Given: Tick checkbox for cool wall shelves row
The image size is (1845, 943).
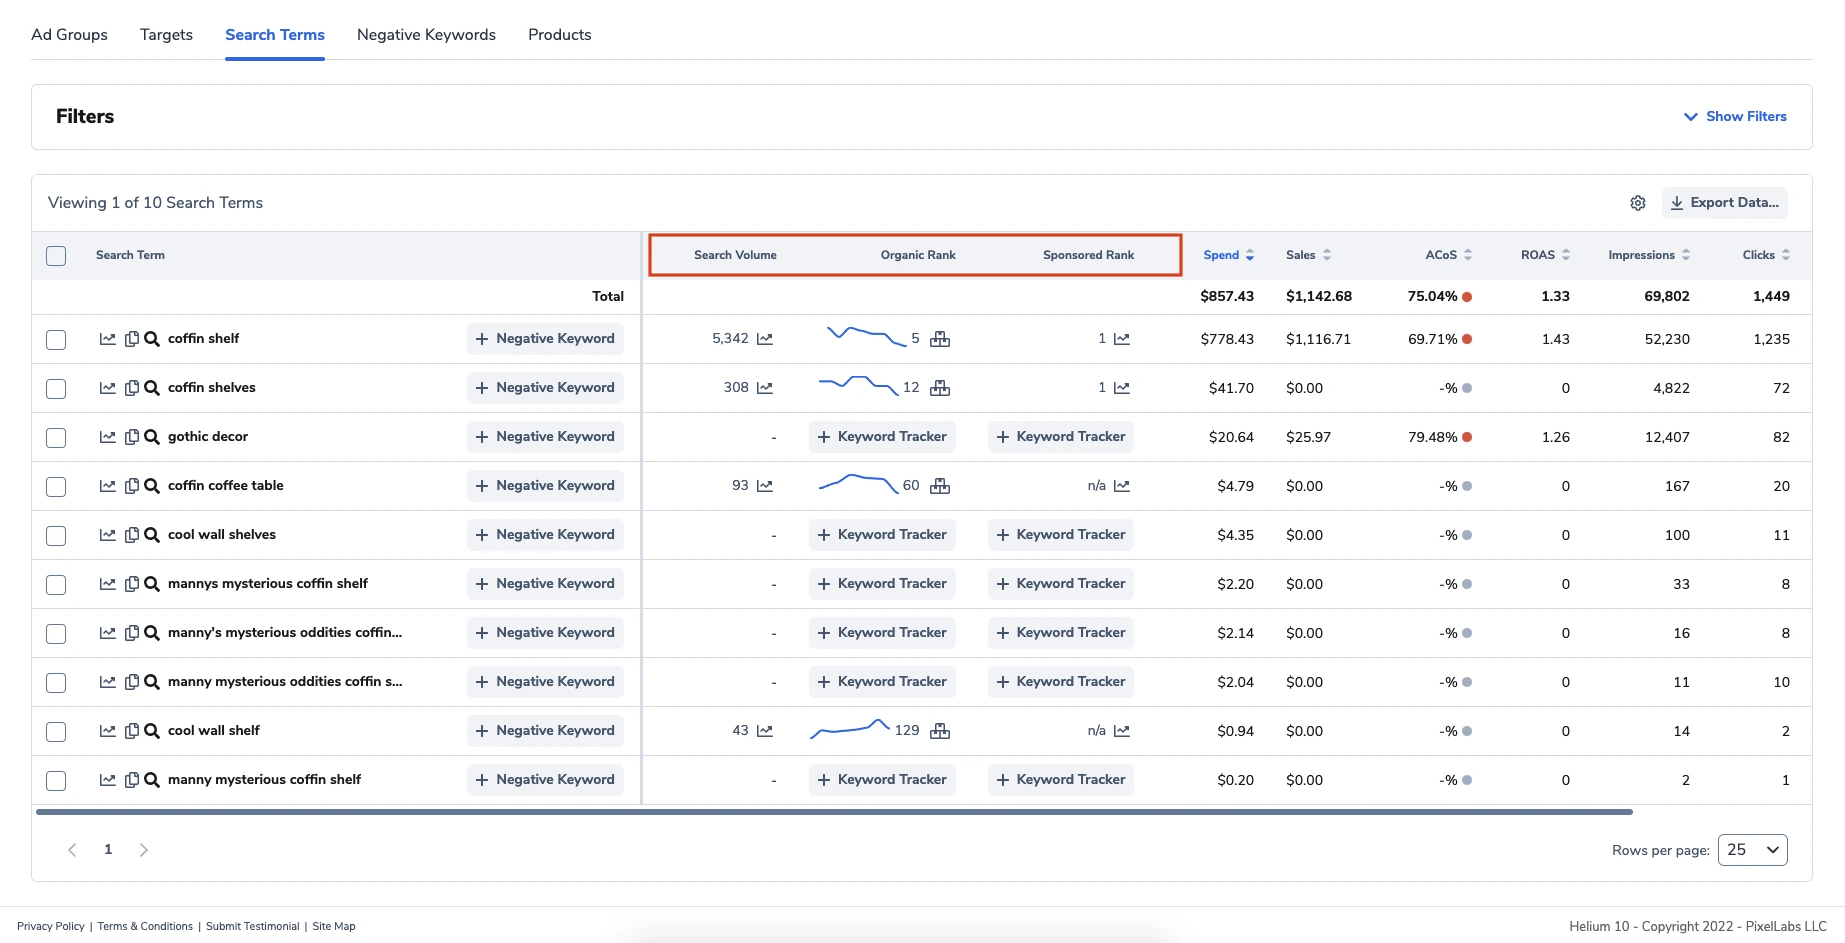Looking at the screenshot, I should 56,536.
